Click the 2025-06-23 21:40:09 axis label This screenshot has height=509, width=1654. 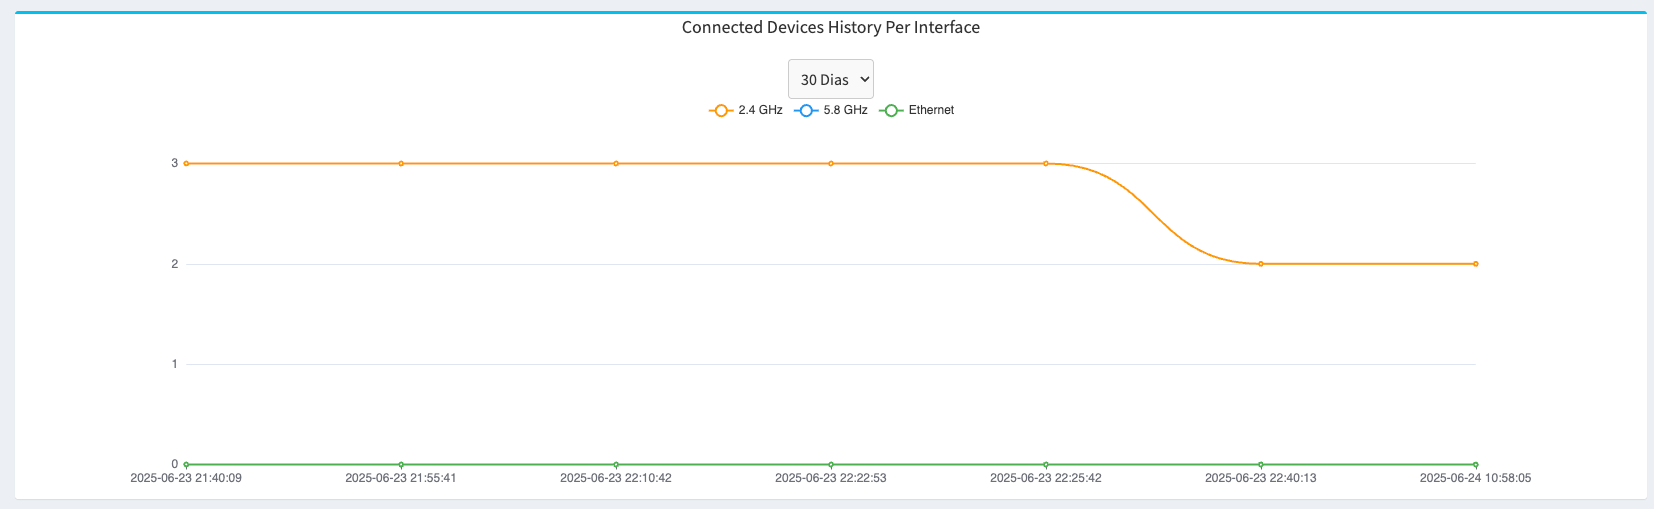click(x=186, y=478)
